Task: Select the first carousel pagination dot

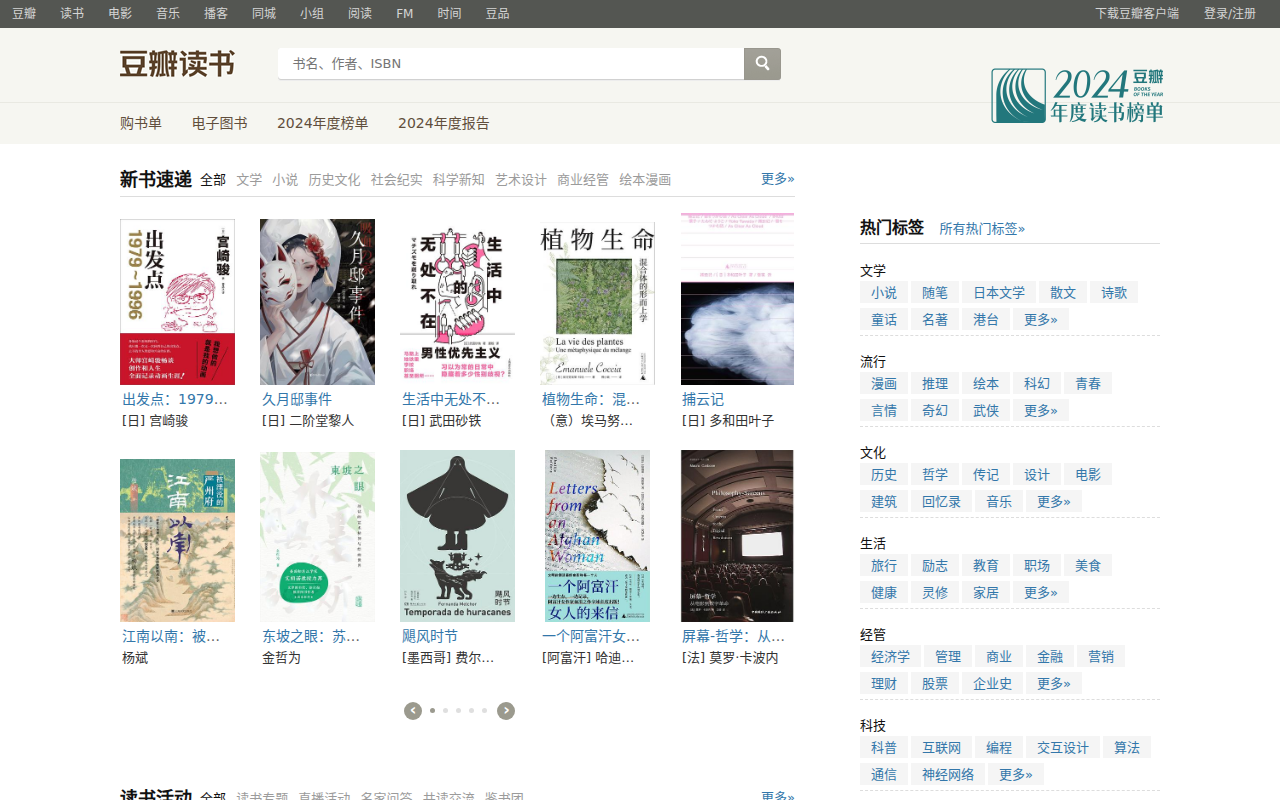Action: pyautogui.click(x=432, y=711)
